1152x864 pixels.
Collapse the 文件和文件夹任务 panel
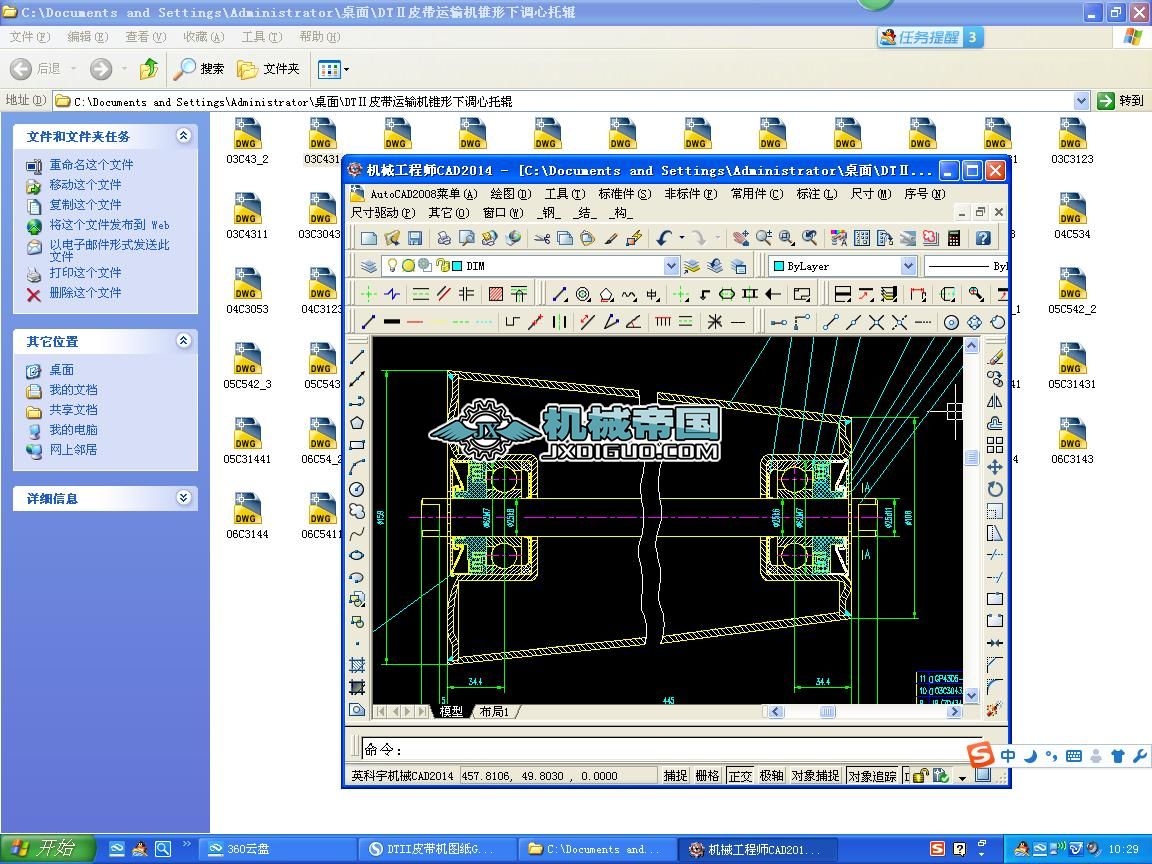tap(184, 136)
